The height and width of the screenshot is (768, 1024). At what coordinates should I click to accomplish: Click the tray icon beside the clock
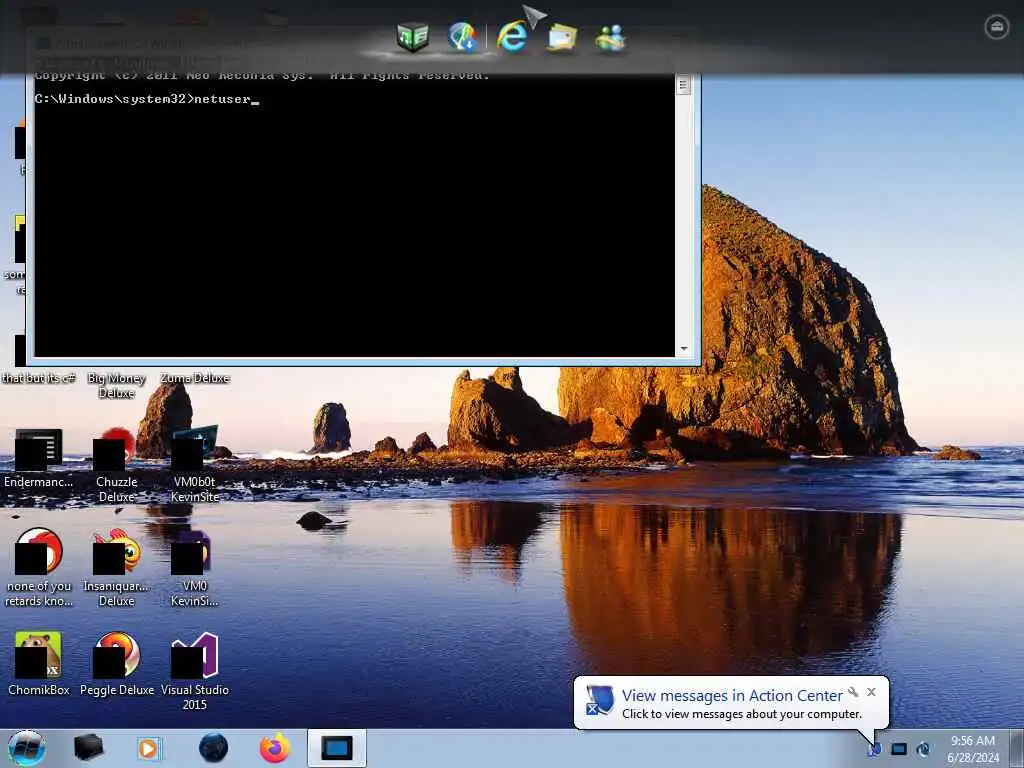tap(923, 749)
